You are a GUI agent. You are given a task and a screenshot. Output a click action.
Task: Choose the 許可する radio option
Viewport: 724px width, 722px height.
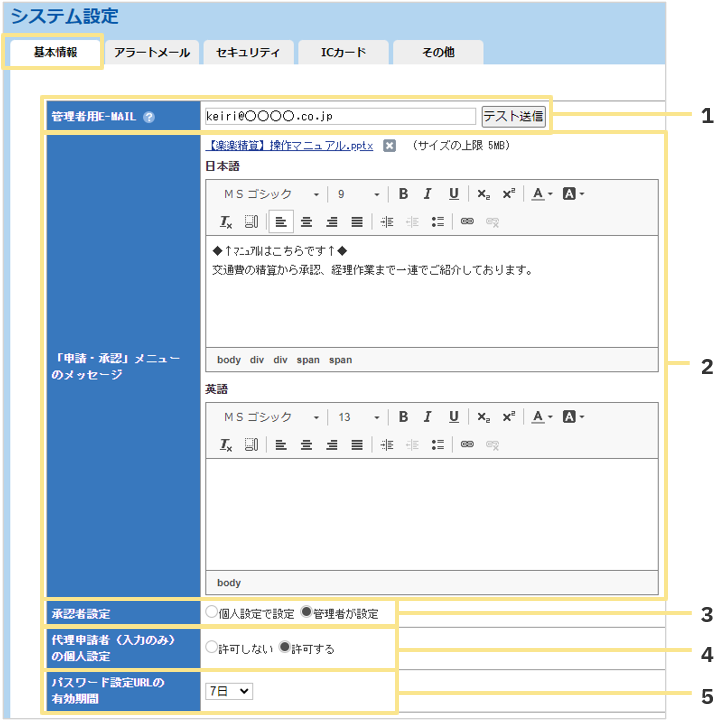(285, 648)
